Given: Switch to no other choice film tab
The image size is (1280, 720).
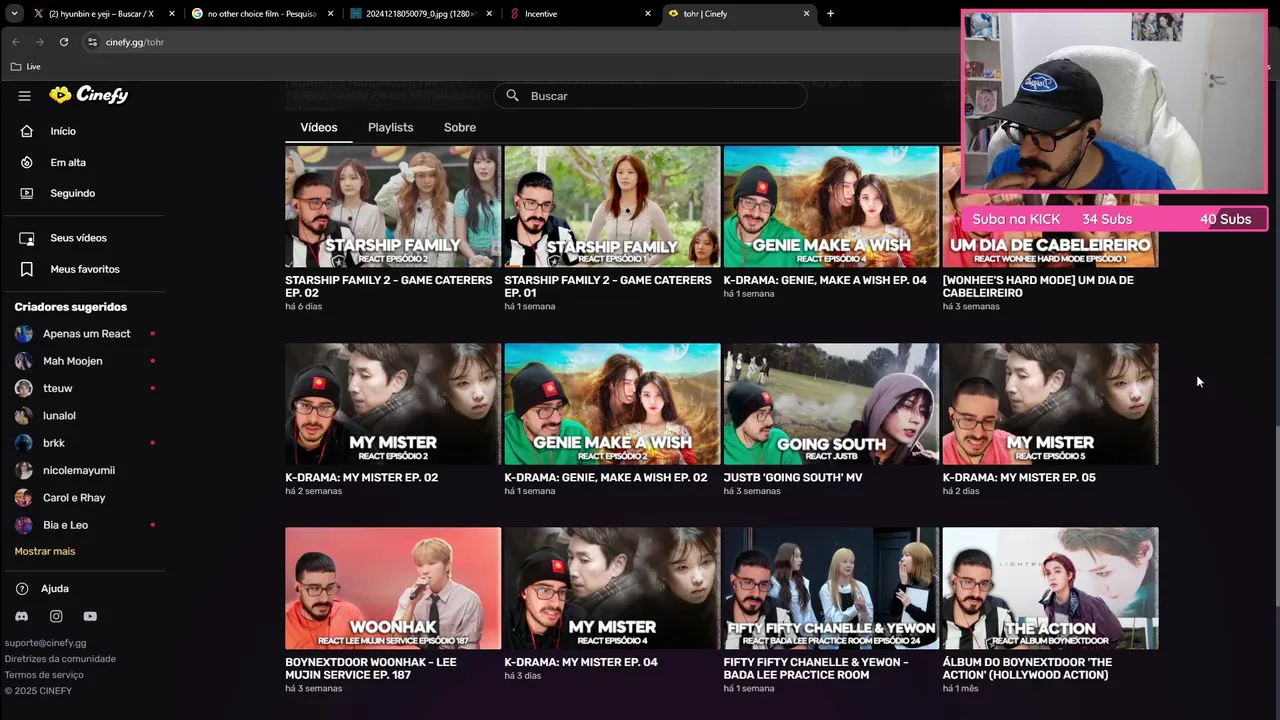Looking at the screenshot, I should pos(262,14).
